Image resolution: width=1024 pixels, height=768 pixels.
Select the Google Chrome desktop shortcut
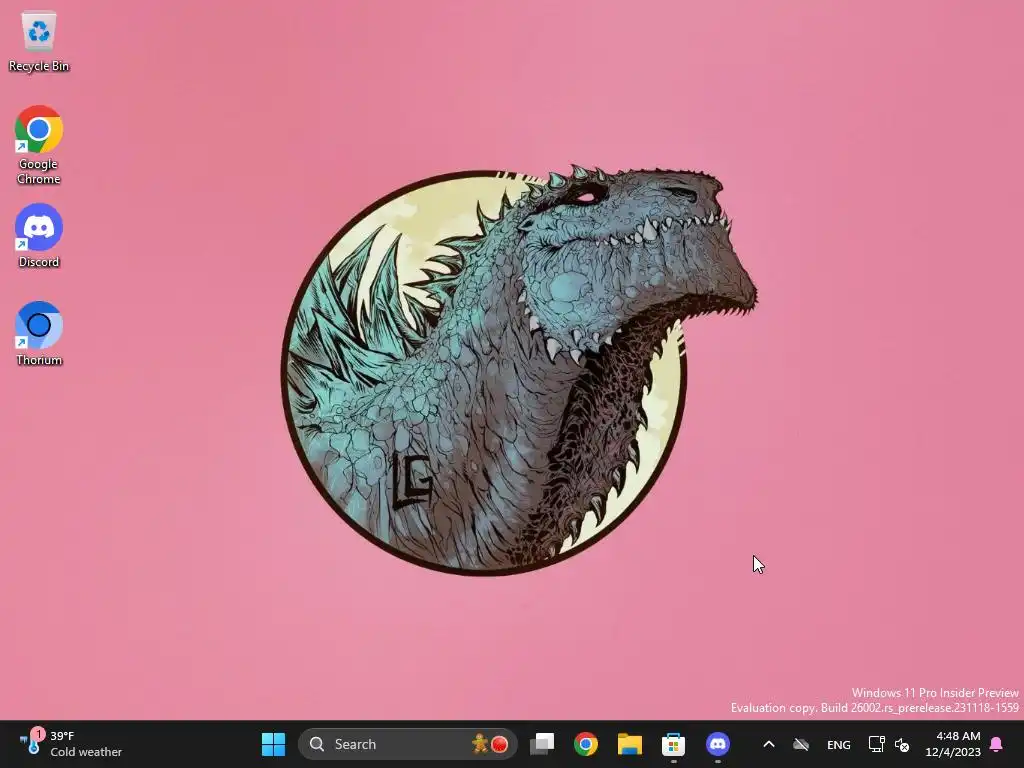(39, 145)
